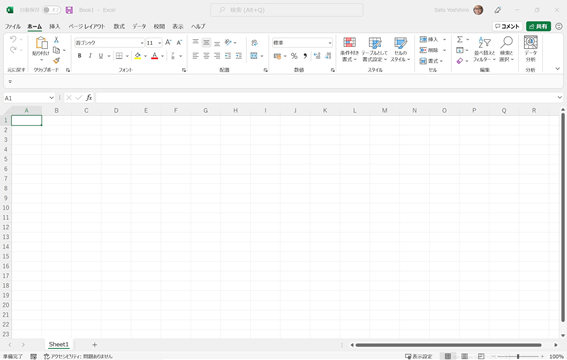Click the Merge and Center icon
Image resolution: width=567 pixels, height=360 pixels.
(254, 56)
